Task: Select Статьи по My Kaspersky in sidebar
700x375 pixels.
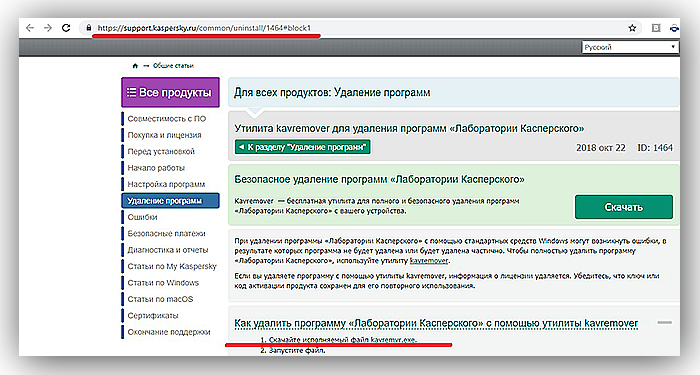Action: (172, 267)
